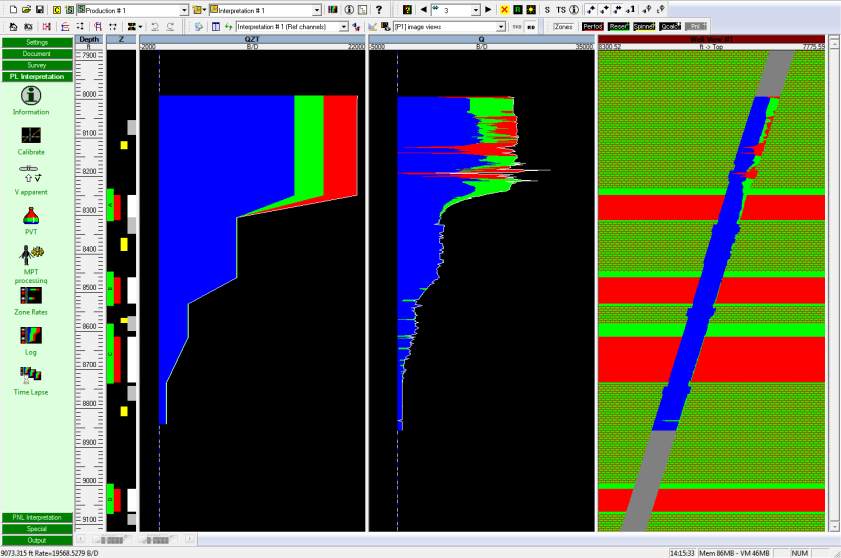Open the Time Lapse step
841x558 pixels.
coord(31,381)
